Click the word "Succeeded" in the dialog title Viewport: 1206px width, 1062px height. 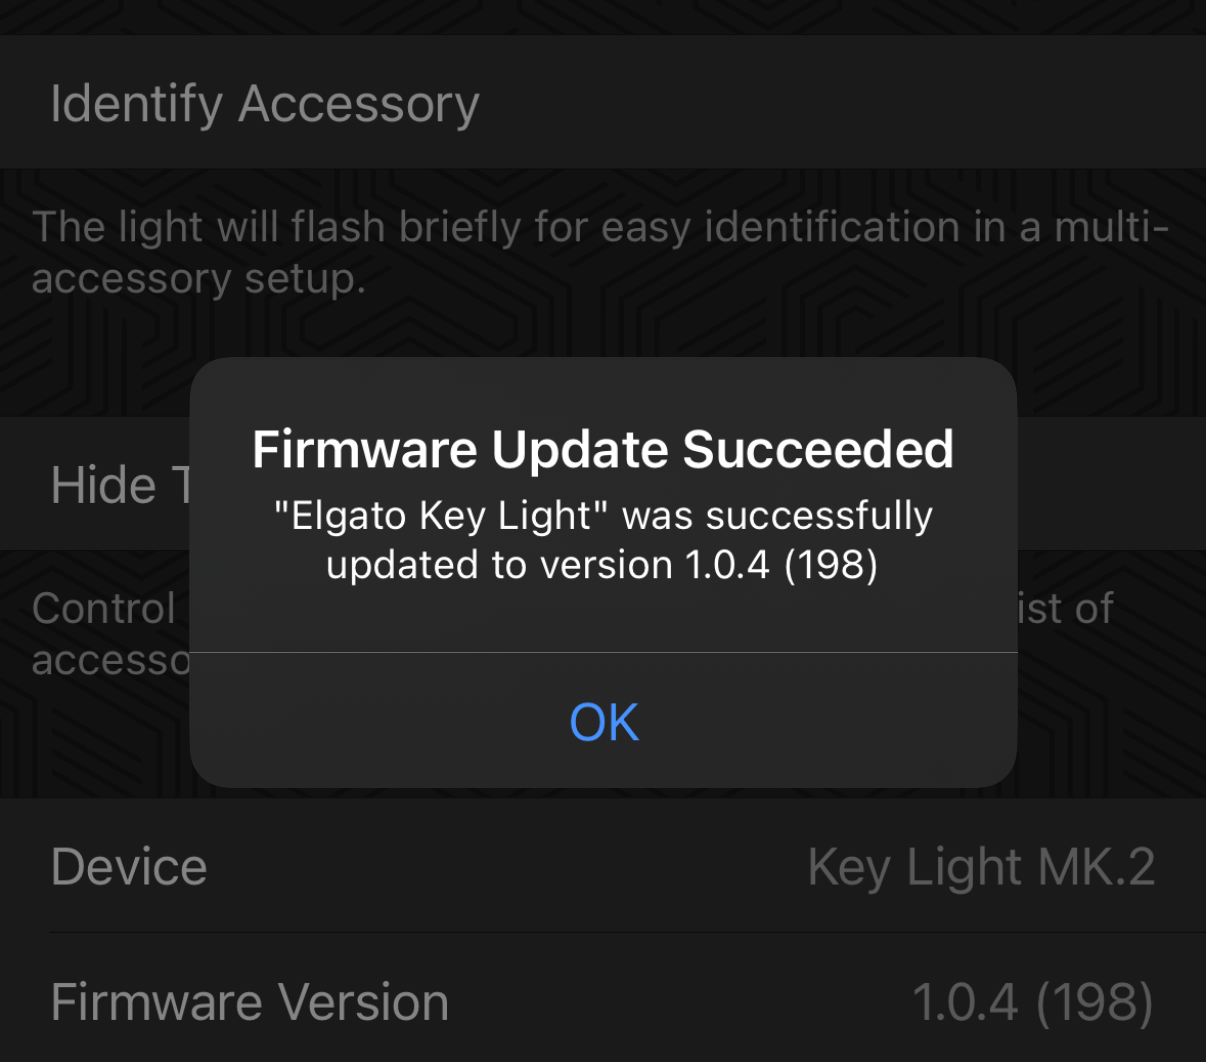(818, 449)
